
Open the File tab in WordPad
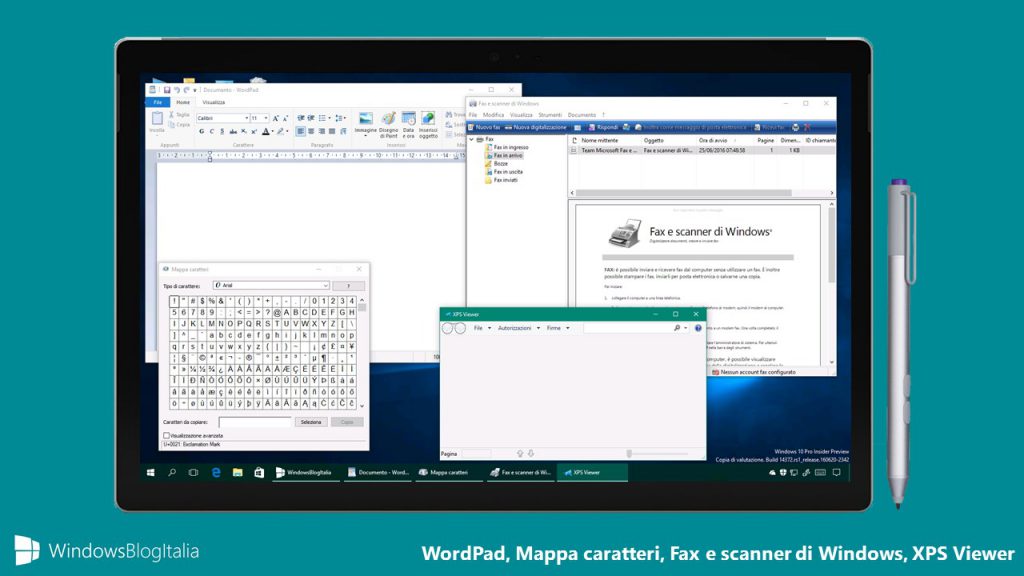pos(157,103)
